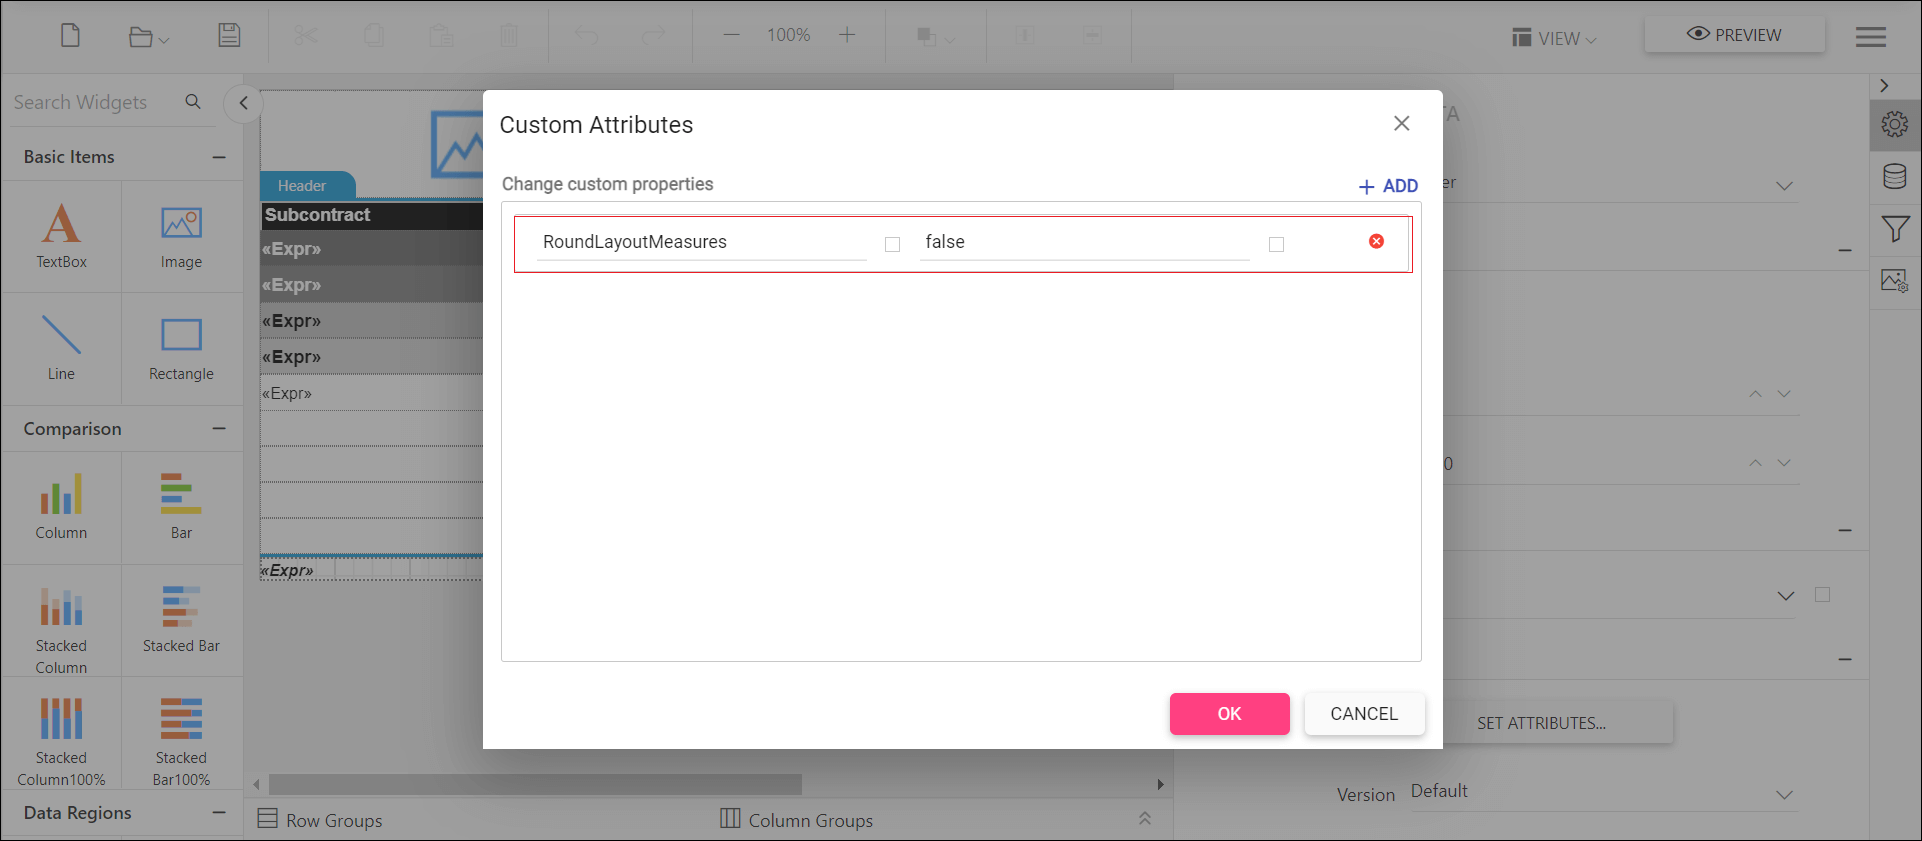Click the search widgets magnifier icon
The width and height of the screenshot is (1922, 841).
point(193,102)
